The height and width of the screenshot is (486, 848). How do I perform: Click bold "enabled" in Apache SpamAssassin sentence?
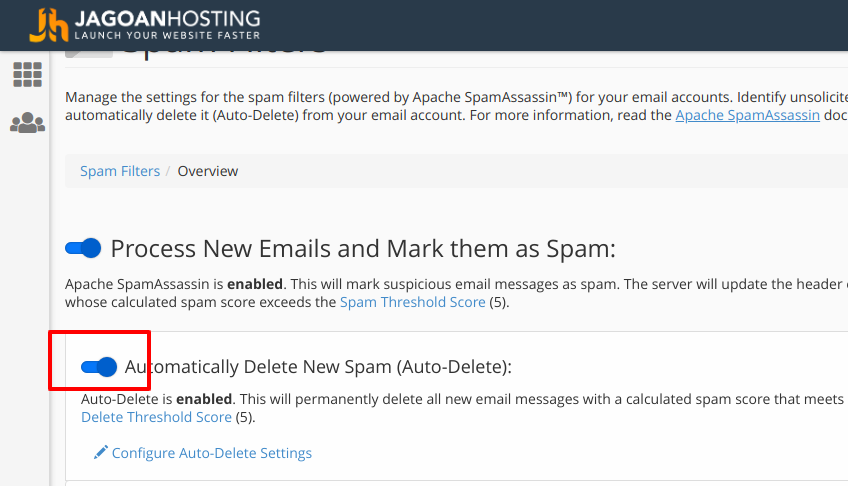pos(254,284)
